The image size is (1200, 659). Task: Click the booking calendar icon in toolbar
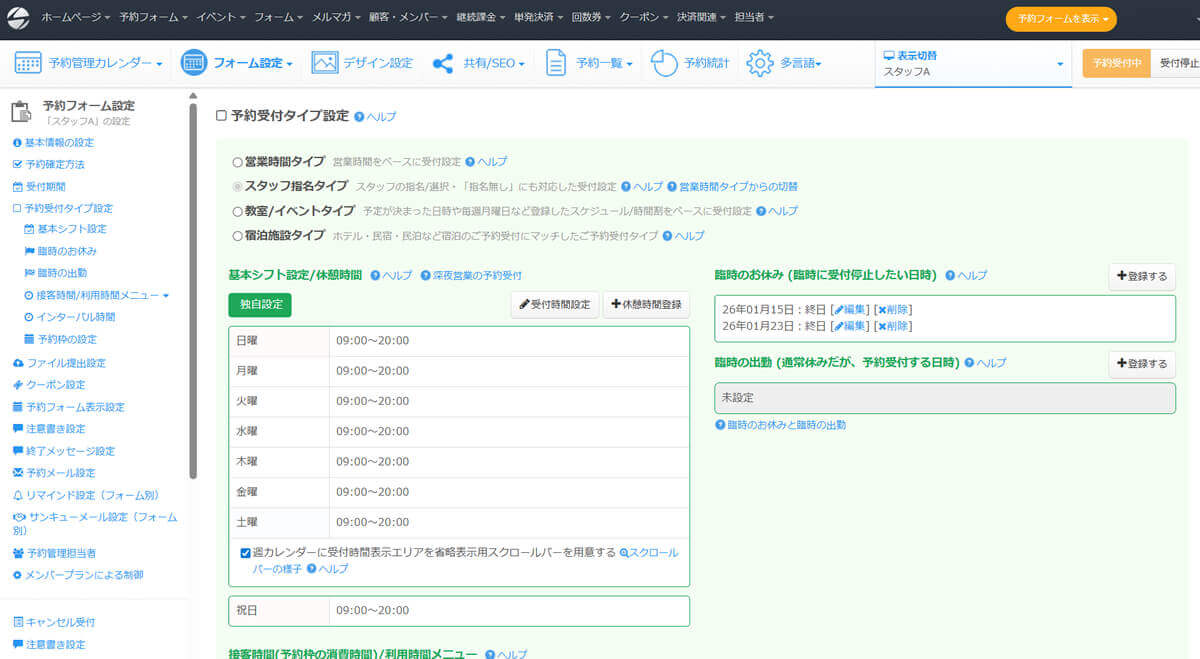pyautogui.click(x=28, y=63)
